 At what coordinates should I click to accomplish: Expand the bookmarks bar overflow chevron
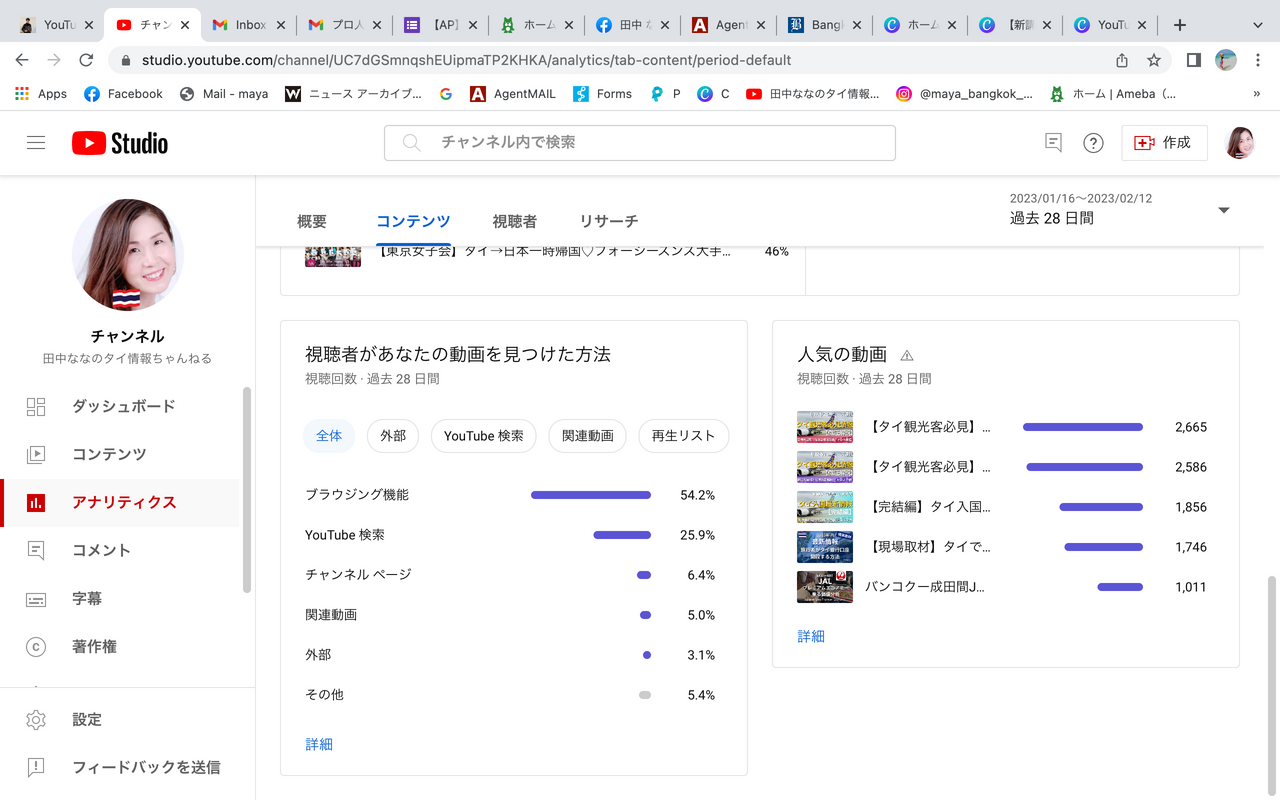pos(1256,94)
